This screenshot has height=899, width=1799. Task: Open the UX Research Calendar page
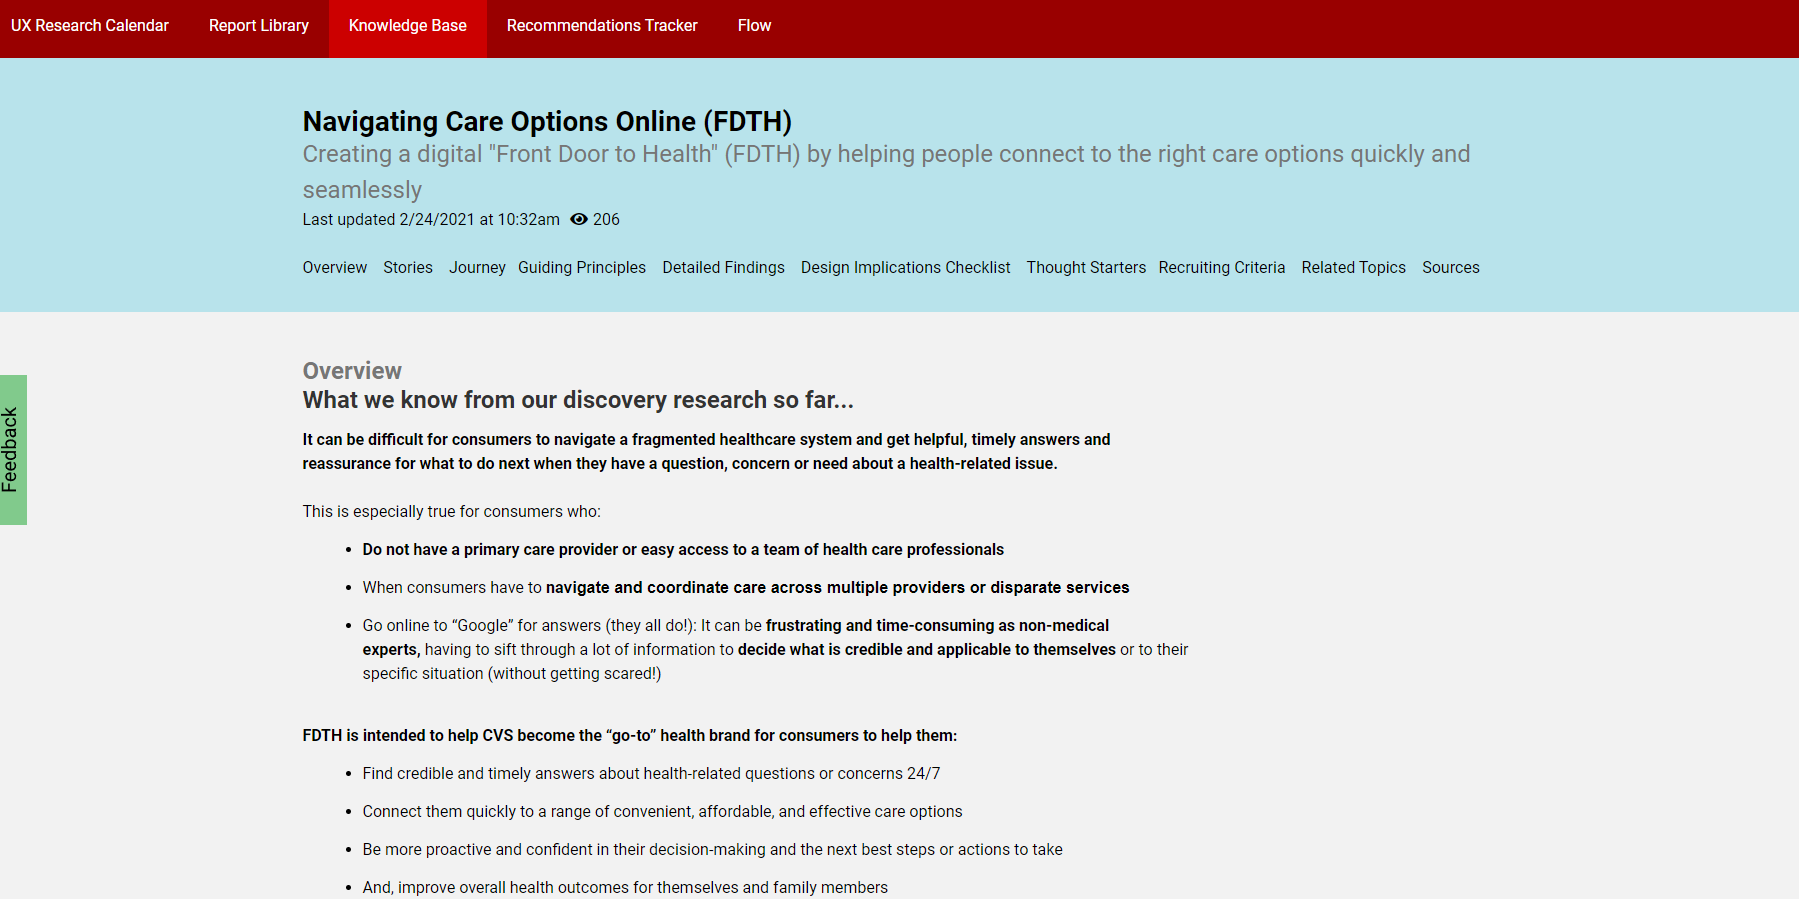90,26
